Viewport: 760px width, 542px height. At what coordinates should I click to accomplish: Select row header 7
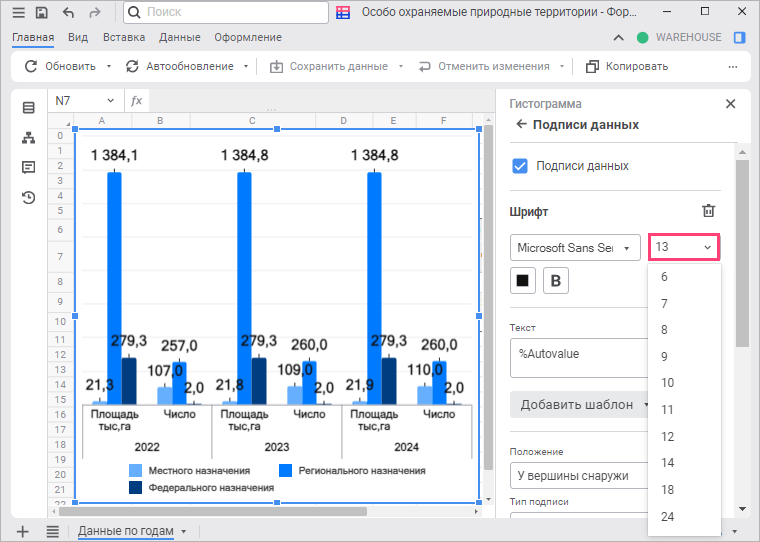(61, 256)
